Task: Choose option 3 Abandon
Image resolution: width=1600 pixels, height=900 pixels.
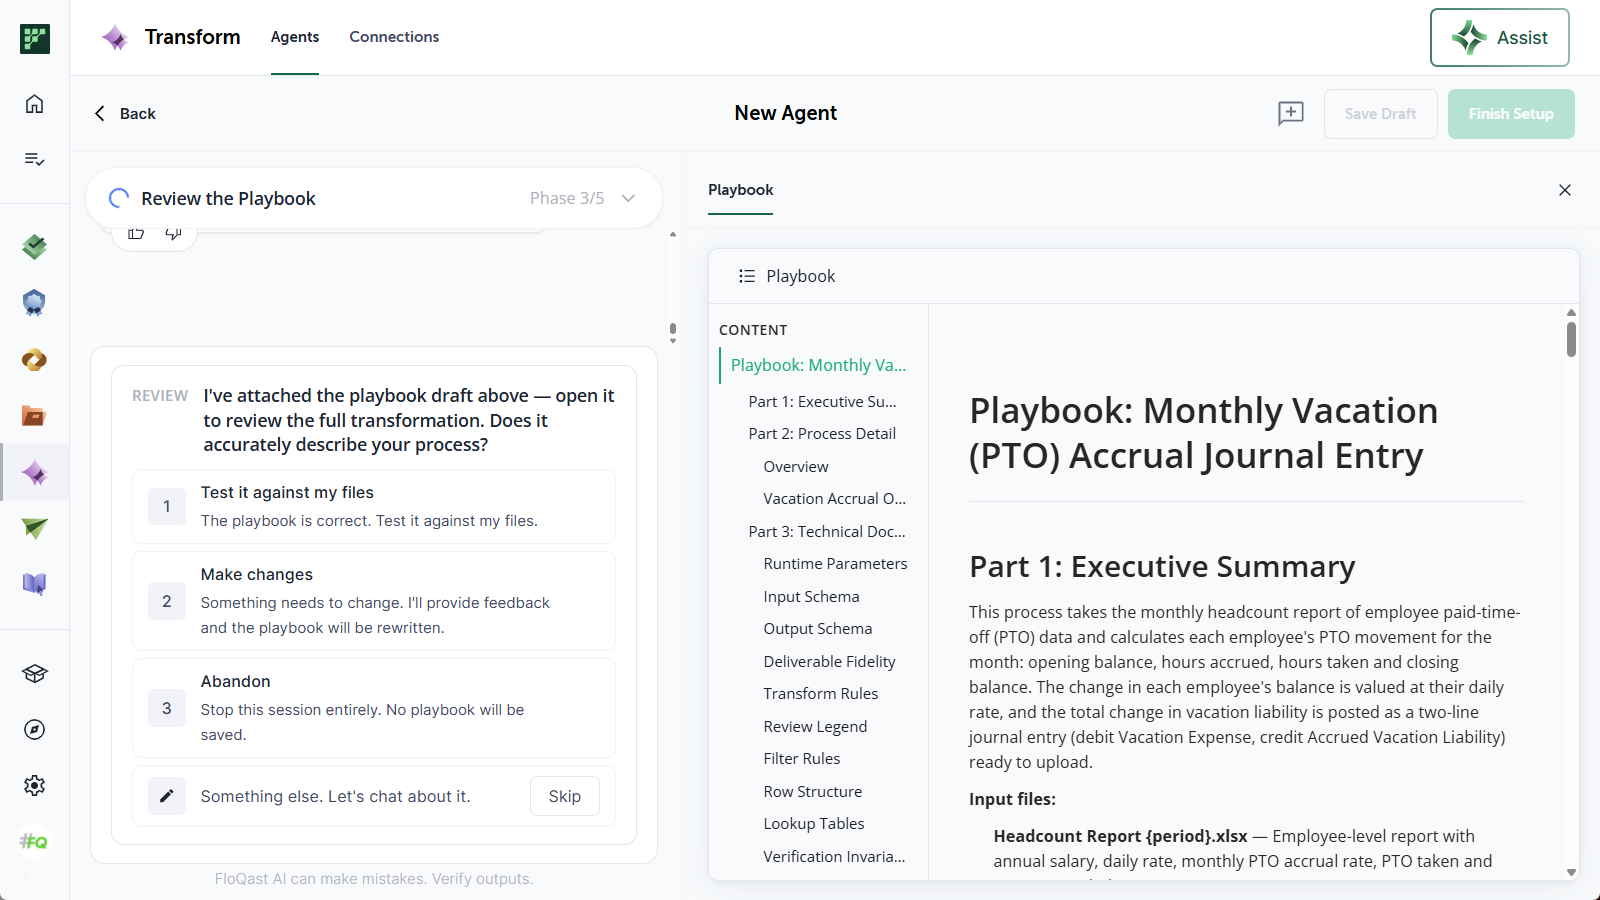Action: 374,708
